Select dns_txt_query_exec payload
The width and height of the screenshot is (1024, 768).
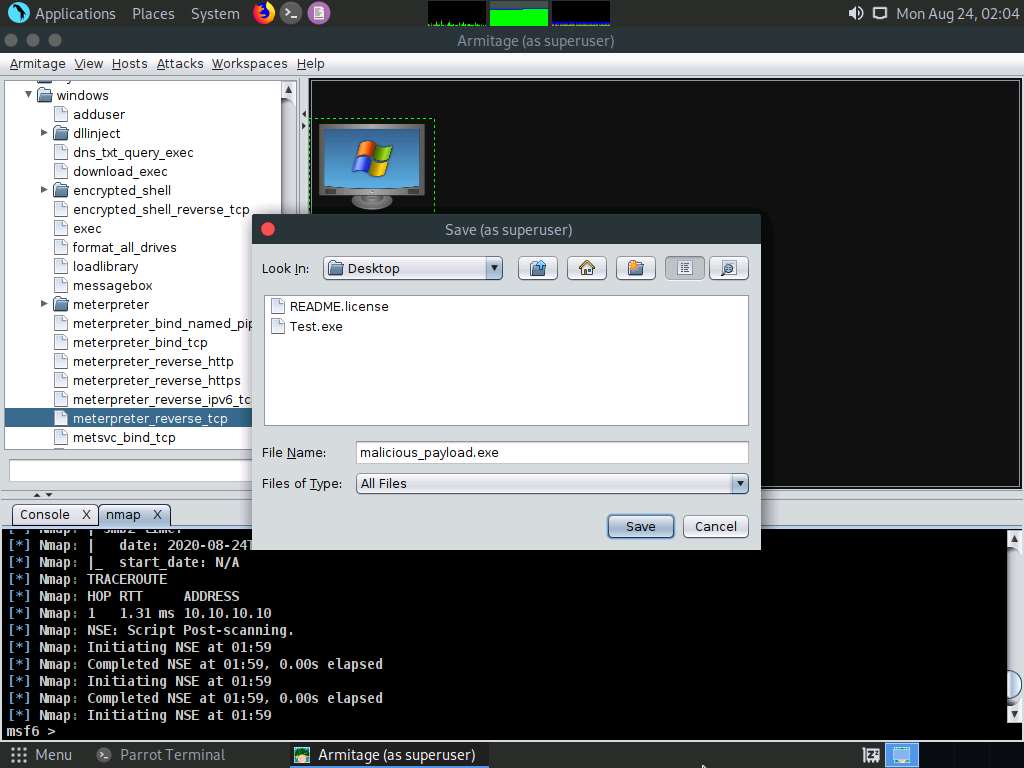click(x=133, y=152)
